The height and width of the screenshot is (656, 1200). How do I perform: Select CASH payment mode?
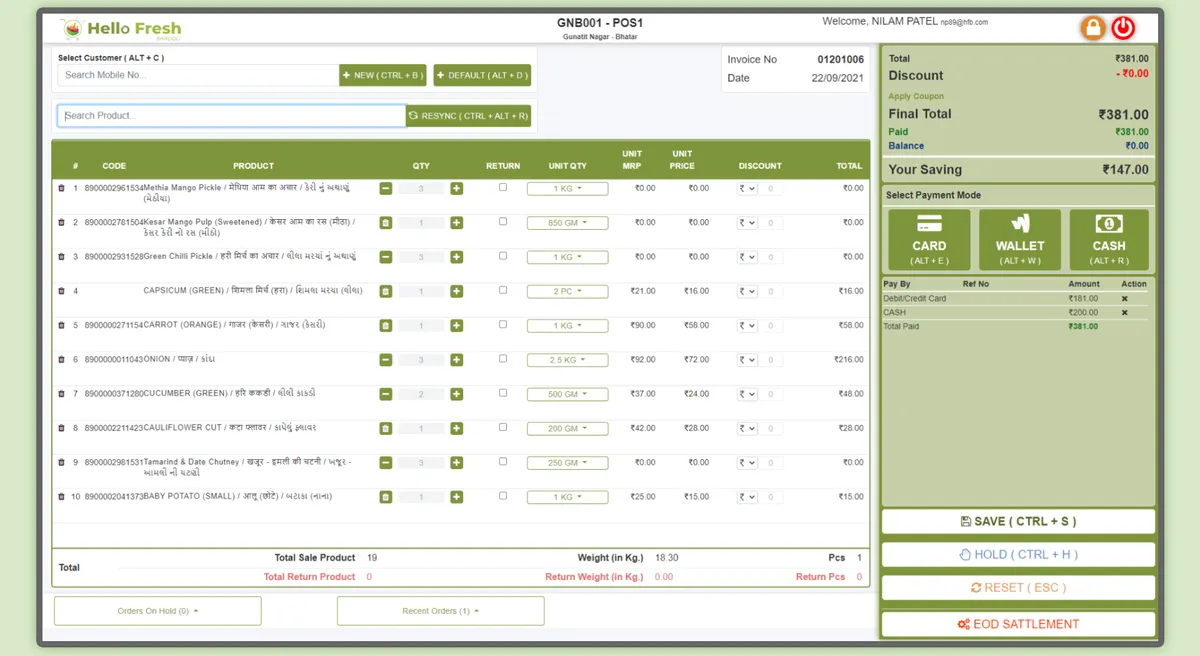(x=1109, y=240)
